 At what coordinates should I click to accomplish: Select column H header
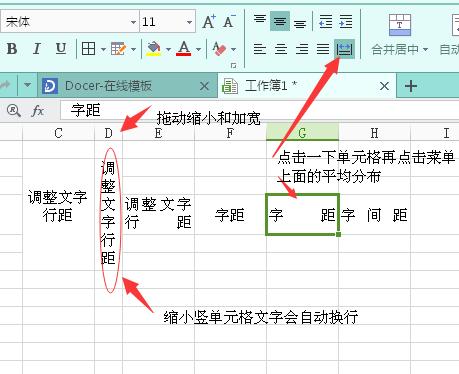pyautogui.click(x=375, y=133)
